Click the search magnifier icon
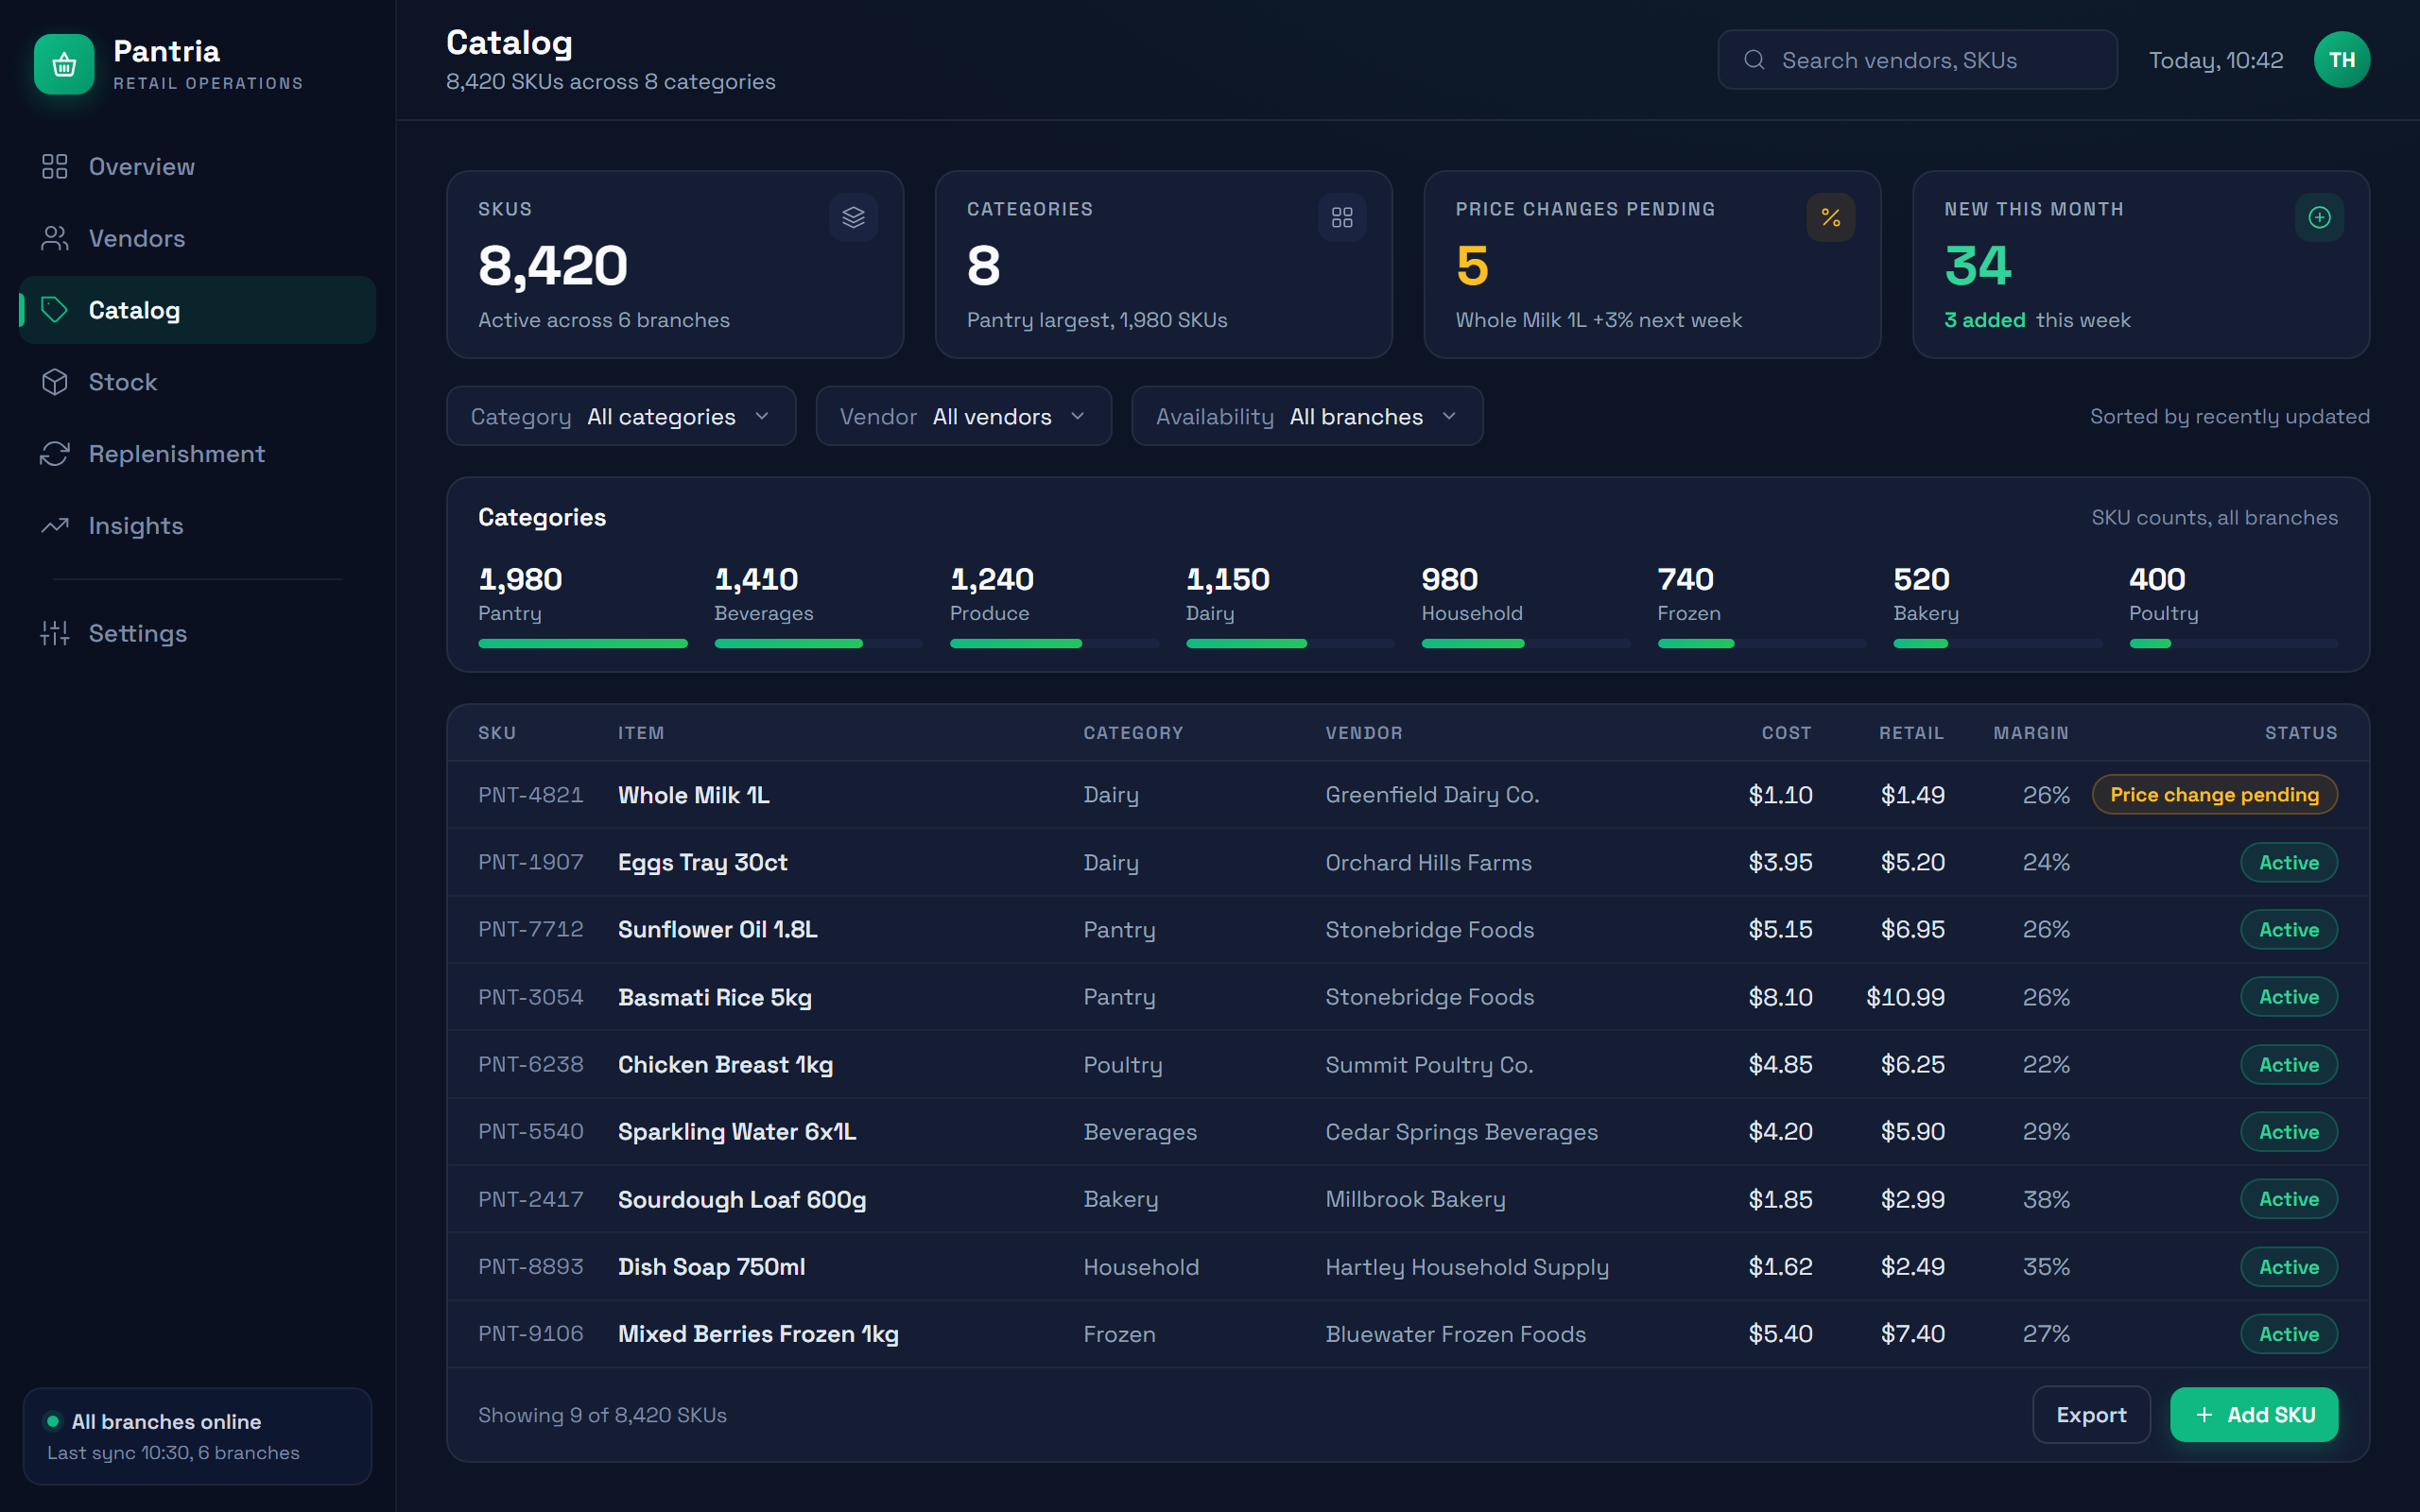Image resolution: width=2420 pixels, height=1512 pixels. point(1754,60)
